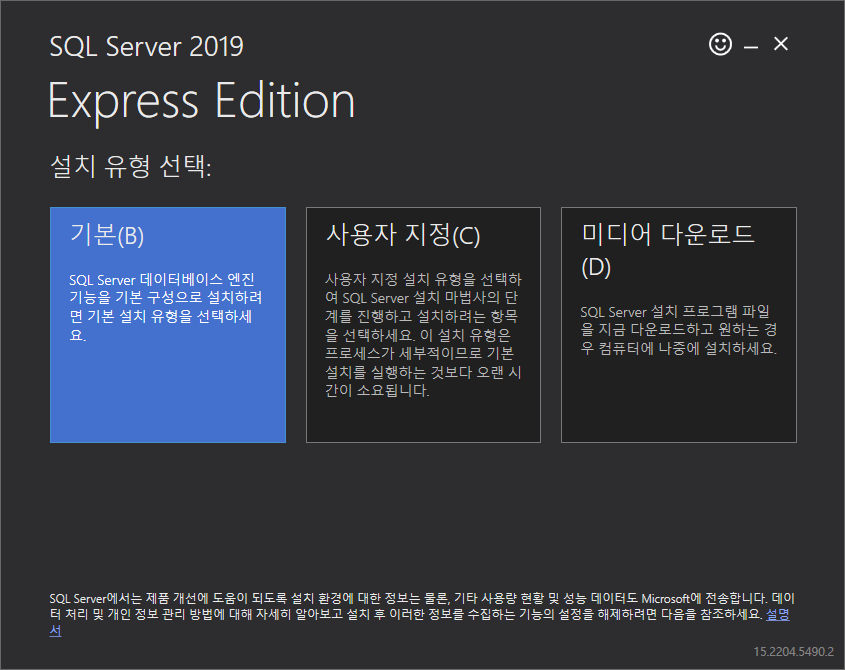Click the SQL Server 2019 title text

click(x=146, y=46)
